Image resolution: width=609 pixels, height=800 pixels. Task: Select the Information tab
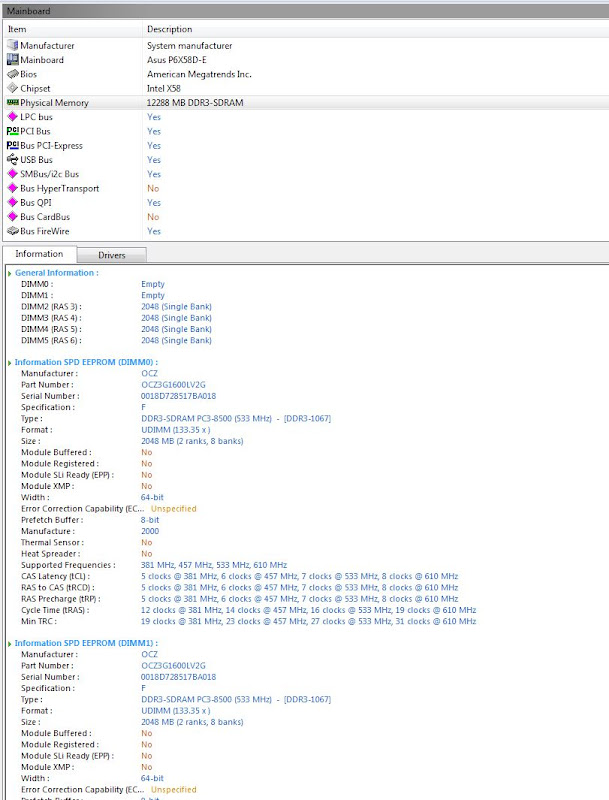39,254
